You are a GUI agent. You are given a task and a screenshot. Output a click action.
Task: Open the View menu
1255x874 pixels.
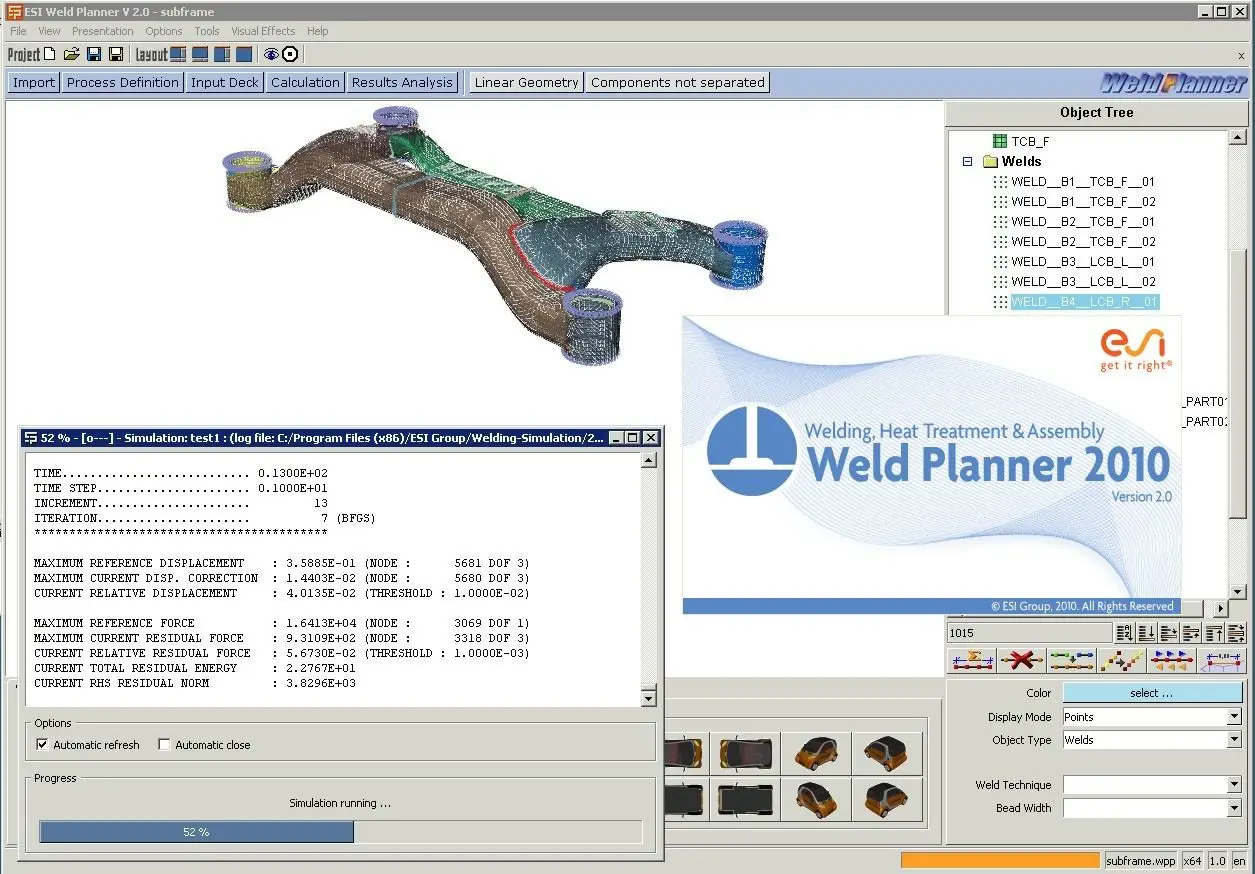[x=49, y=31]
